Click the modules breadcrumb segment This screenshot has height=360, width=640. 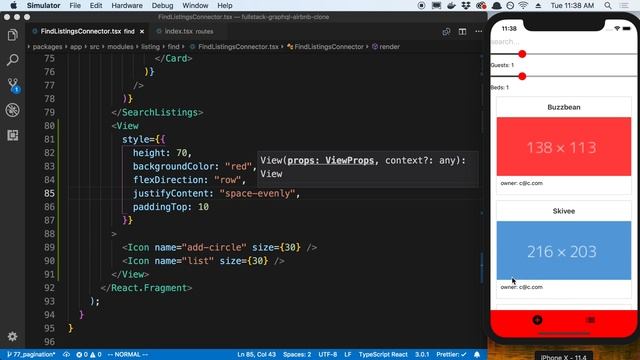pos(120,47)
